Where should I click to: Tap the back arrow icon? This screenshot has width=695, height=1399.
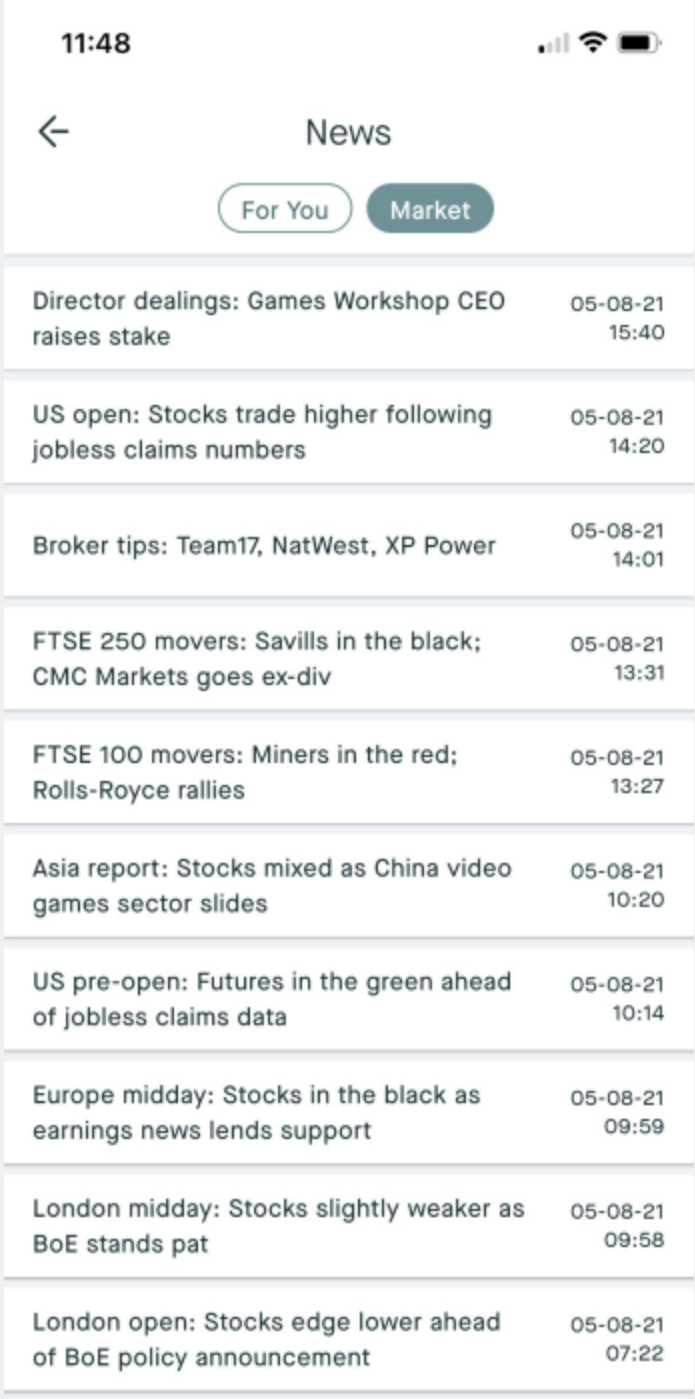53,132
